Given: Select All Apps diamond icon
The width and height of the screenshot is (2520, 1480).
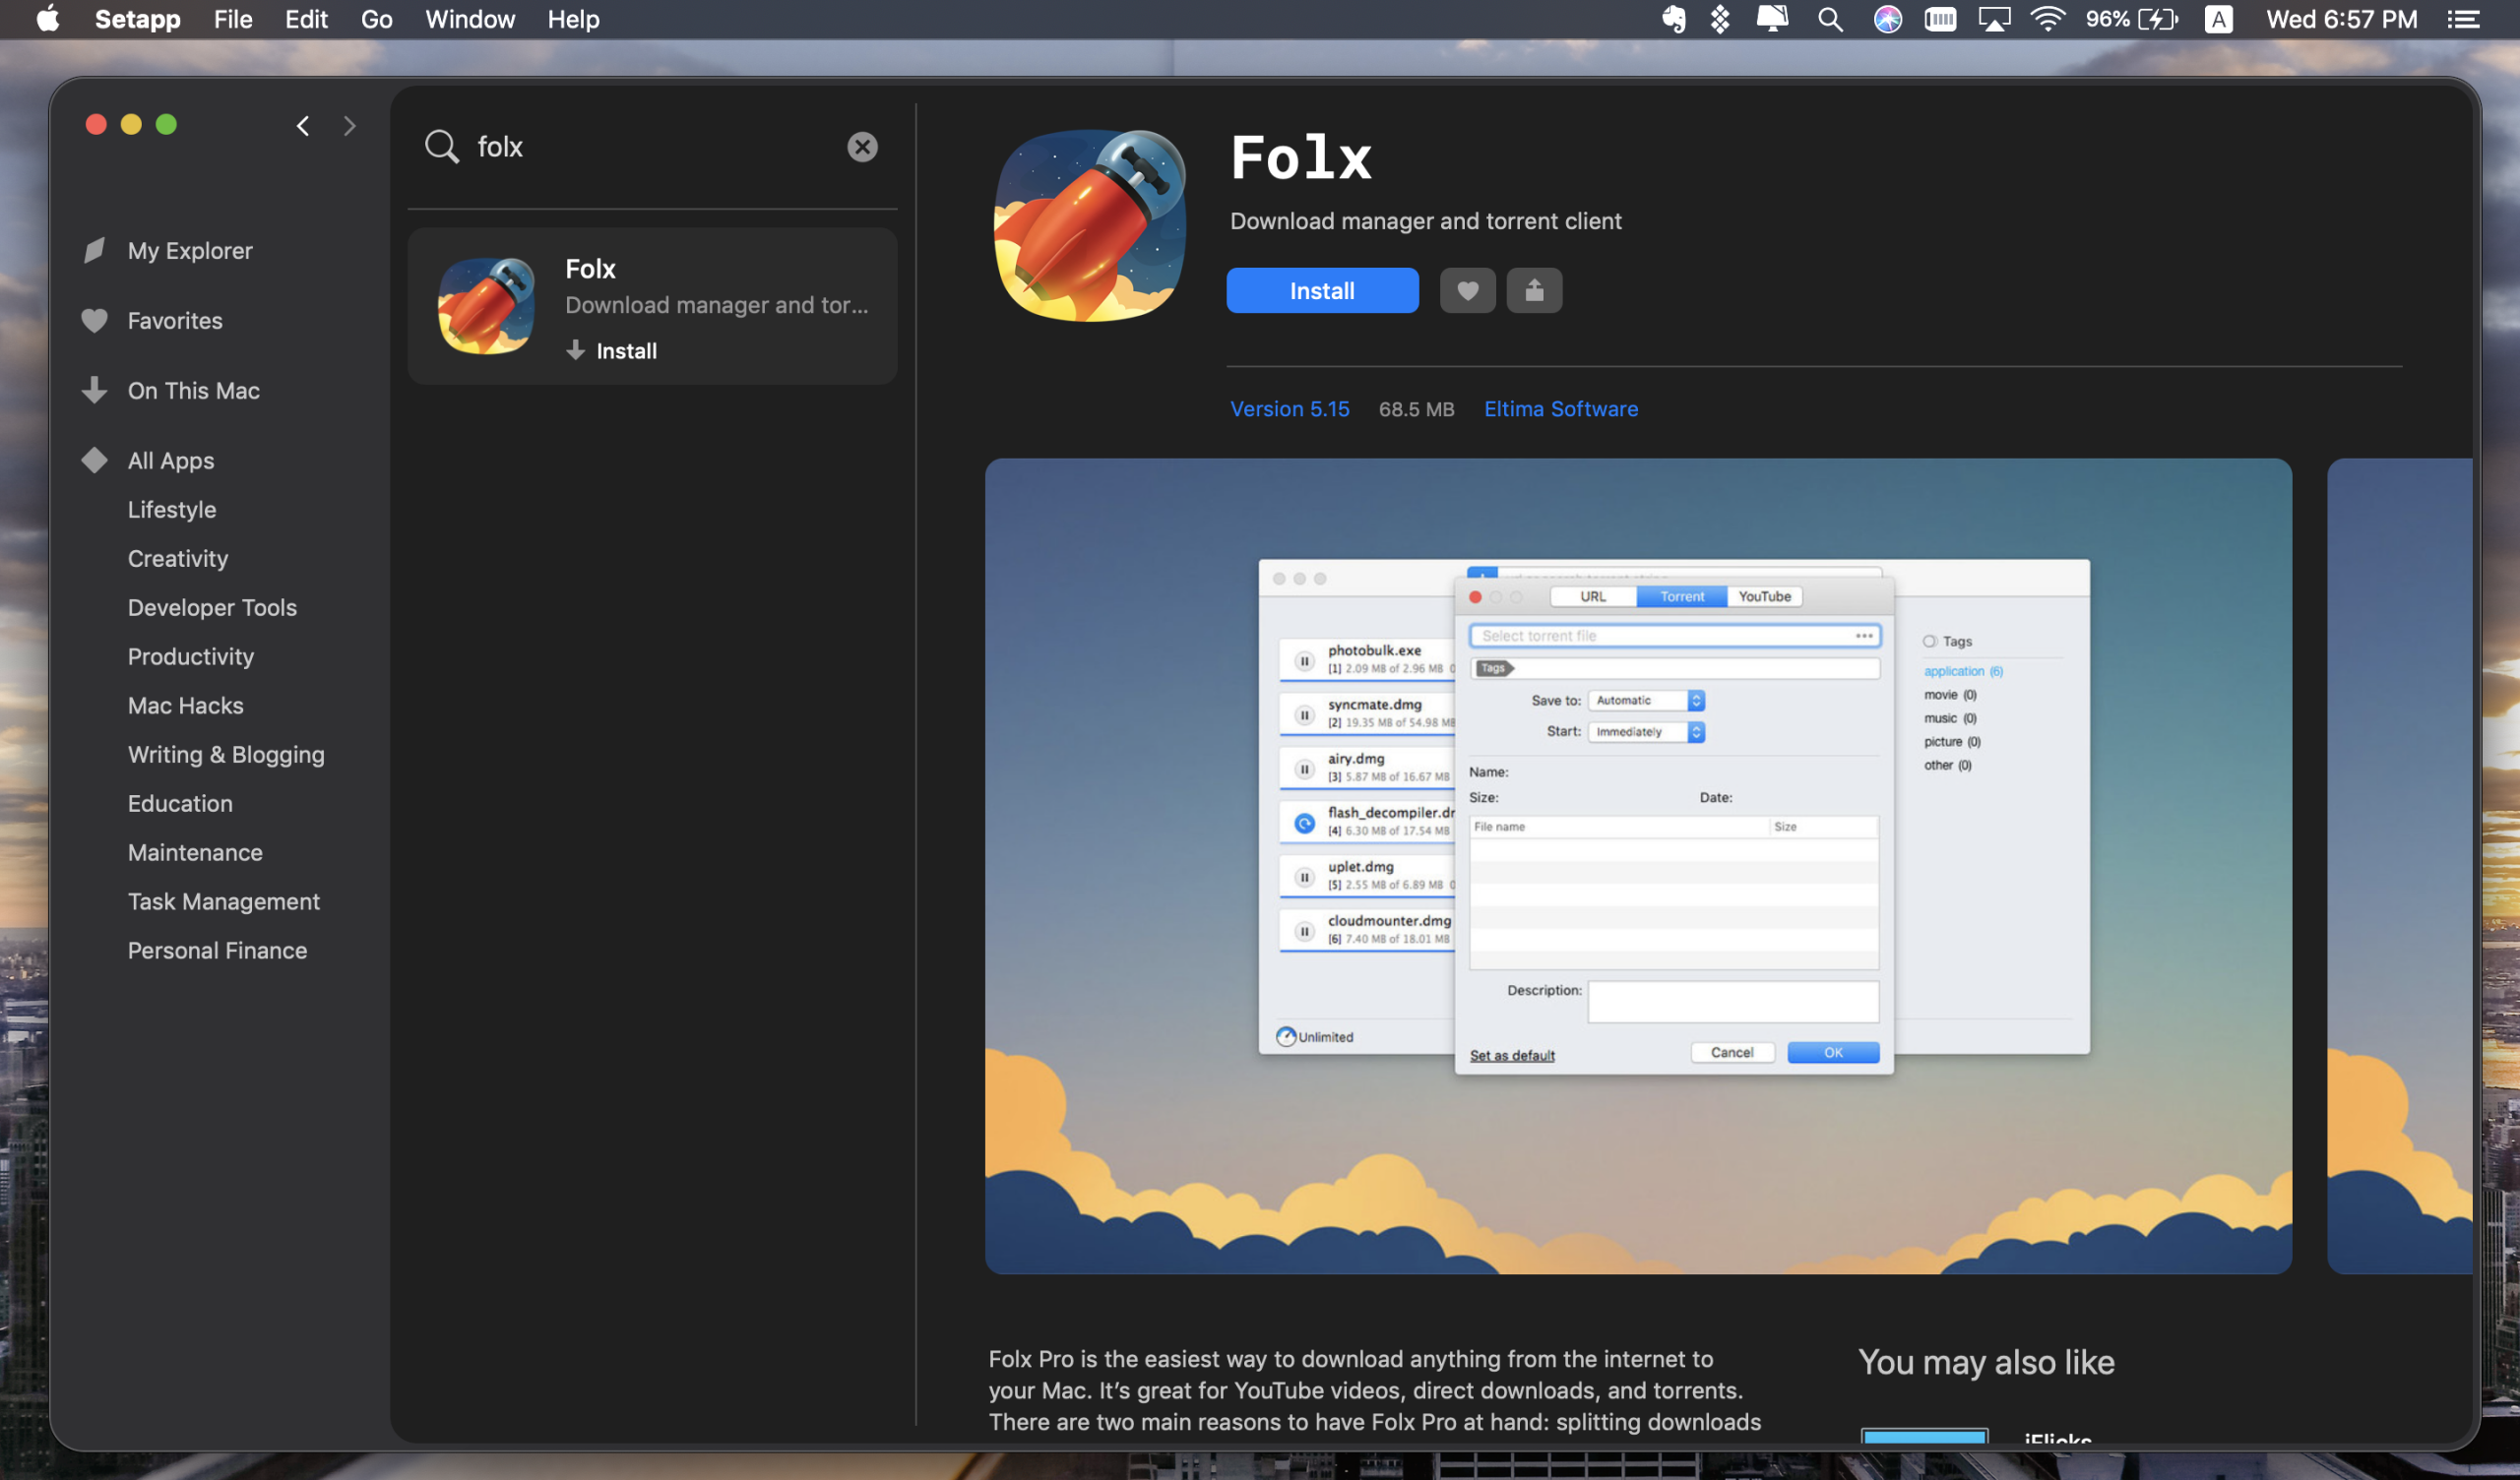Looking at the screenshot, I should (x=94, y=460).
